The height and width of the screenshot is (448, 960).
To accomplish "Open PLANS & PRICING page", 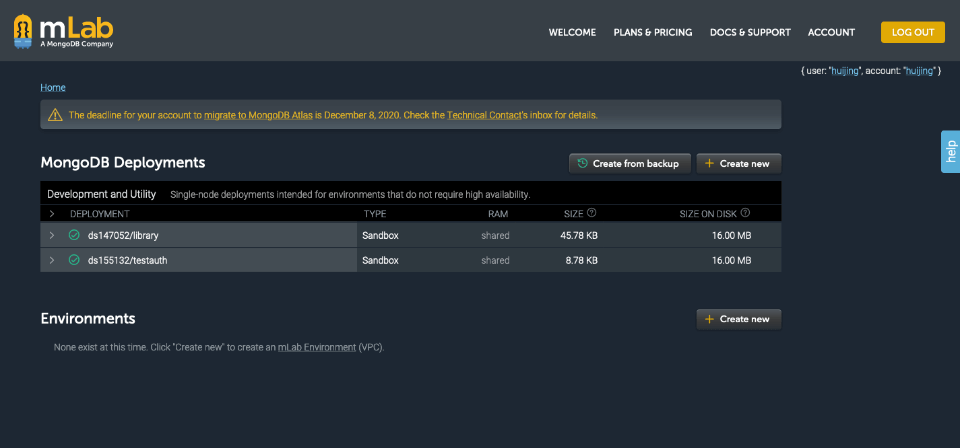I will (x=653, y=32).
